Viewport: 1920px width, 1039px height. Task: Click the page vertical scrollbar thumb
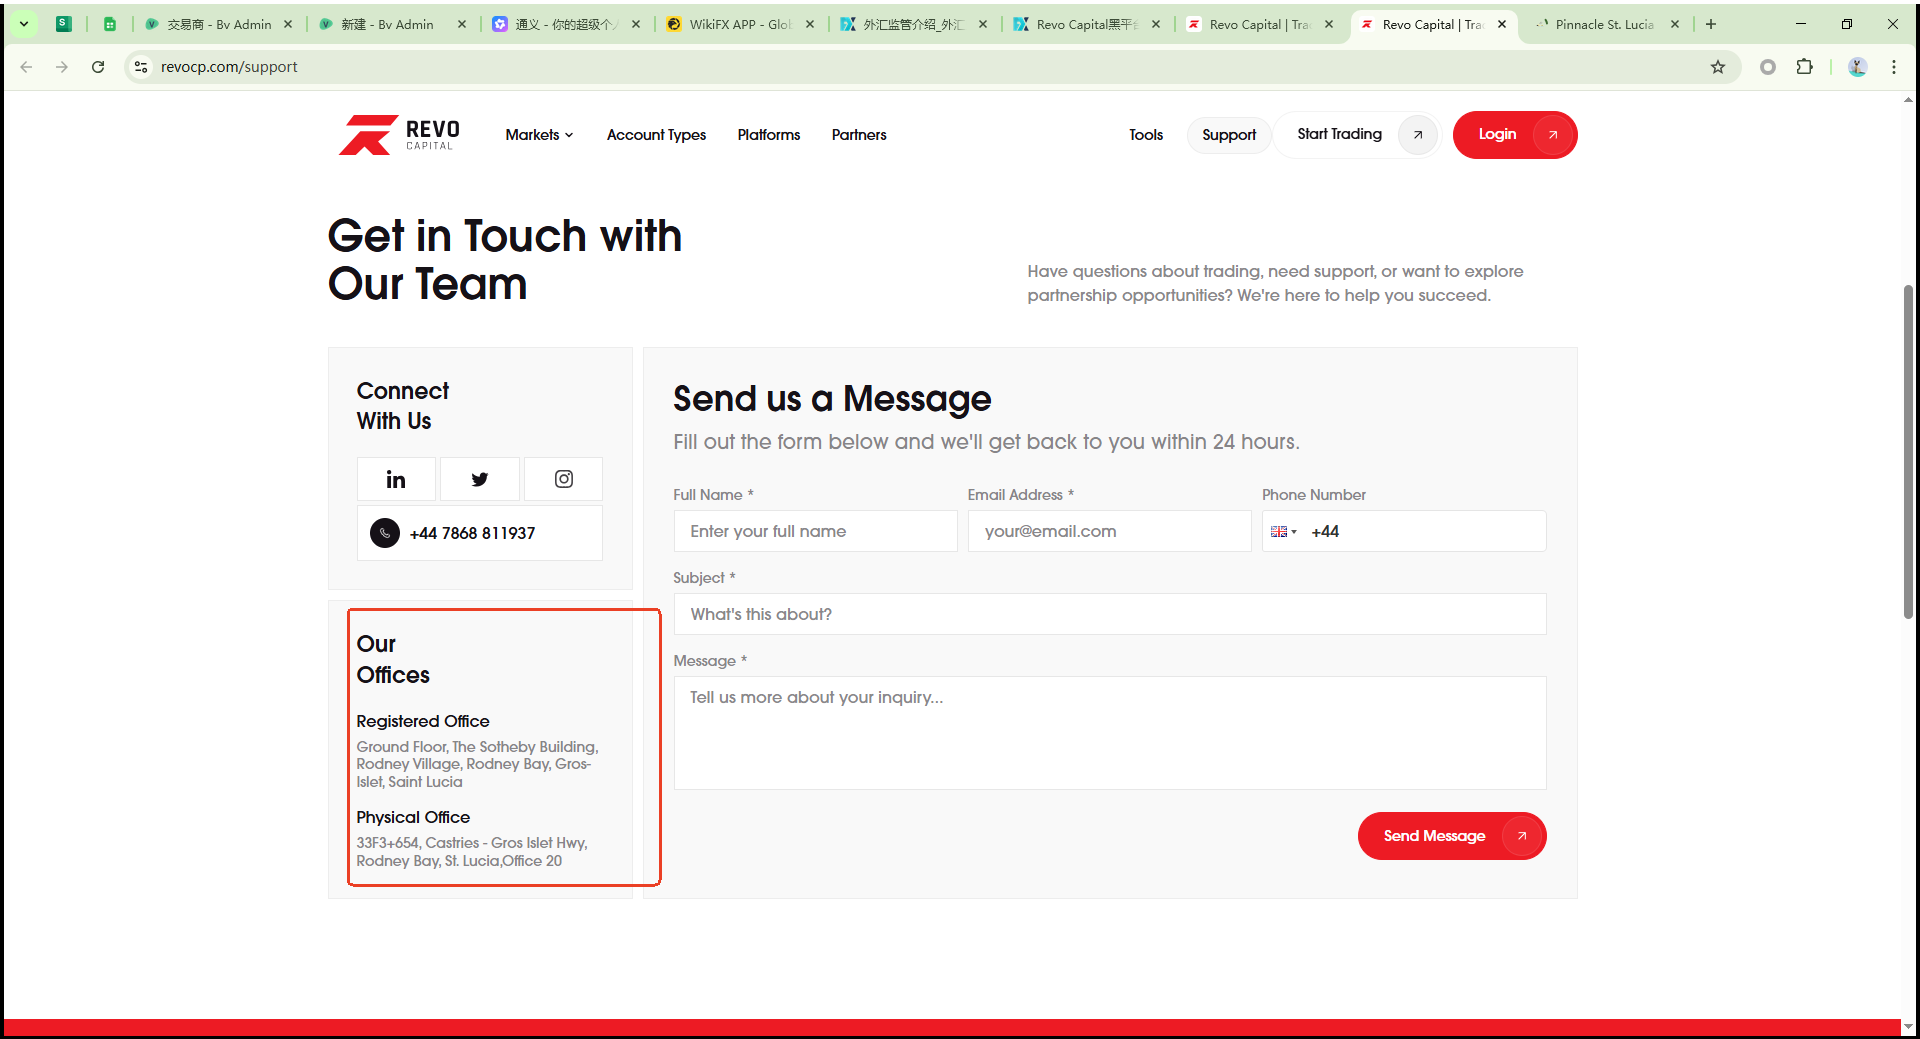(x=1908, y=450)
